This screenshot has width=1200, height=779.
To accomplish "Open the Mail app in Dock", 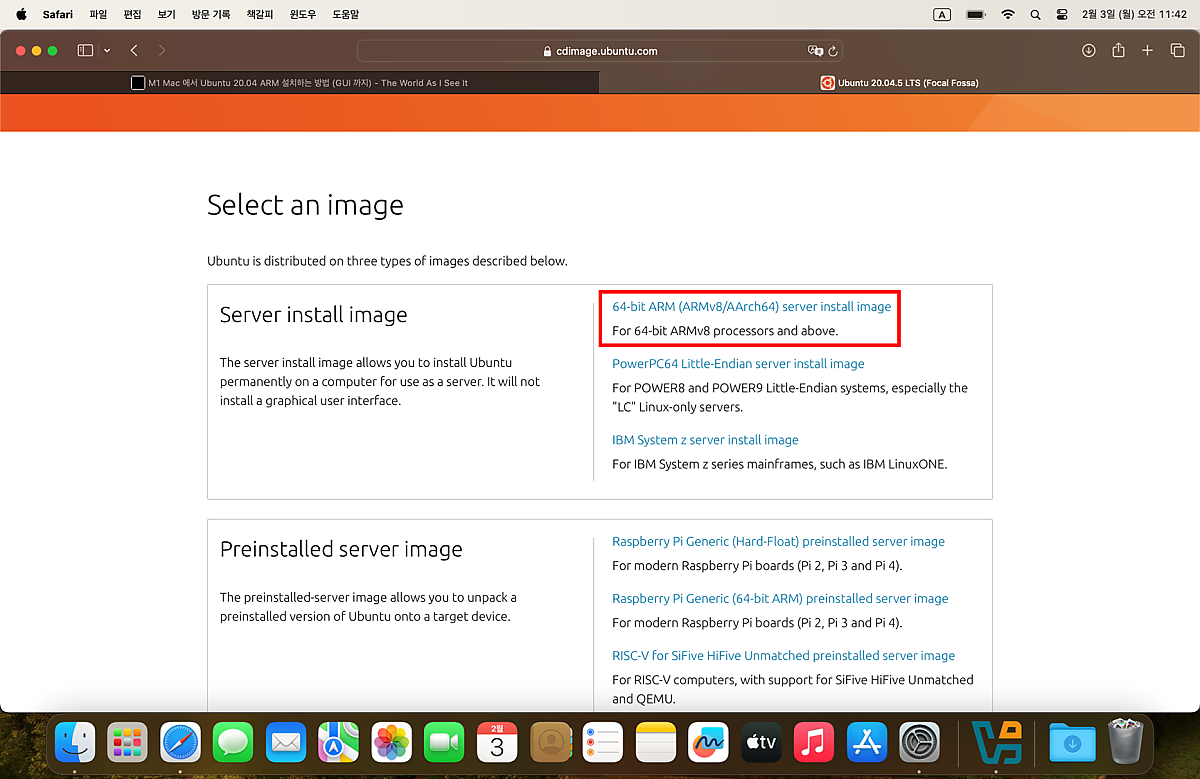I will (286, 742).
